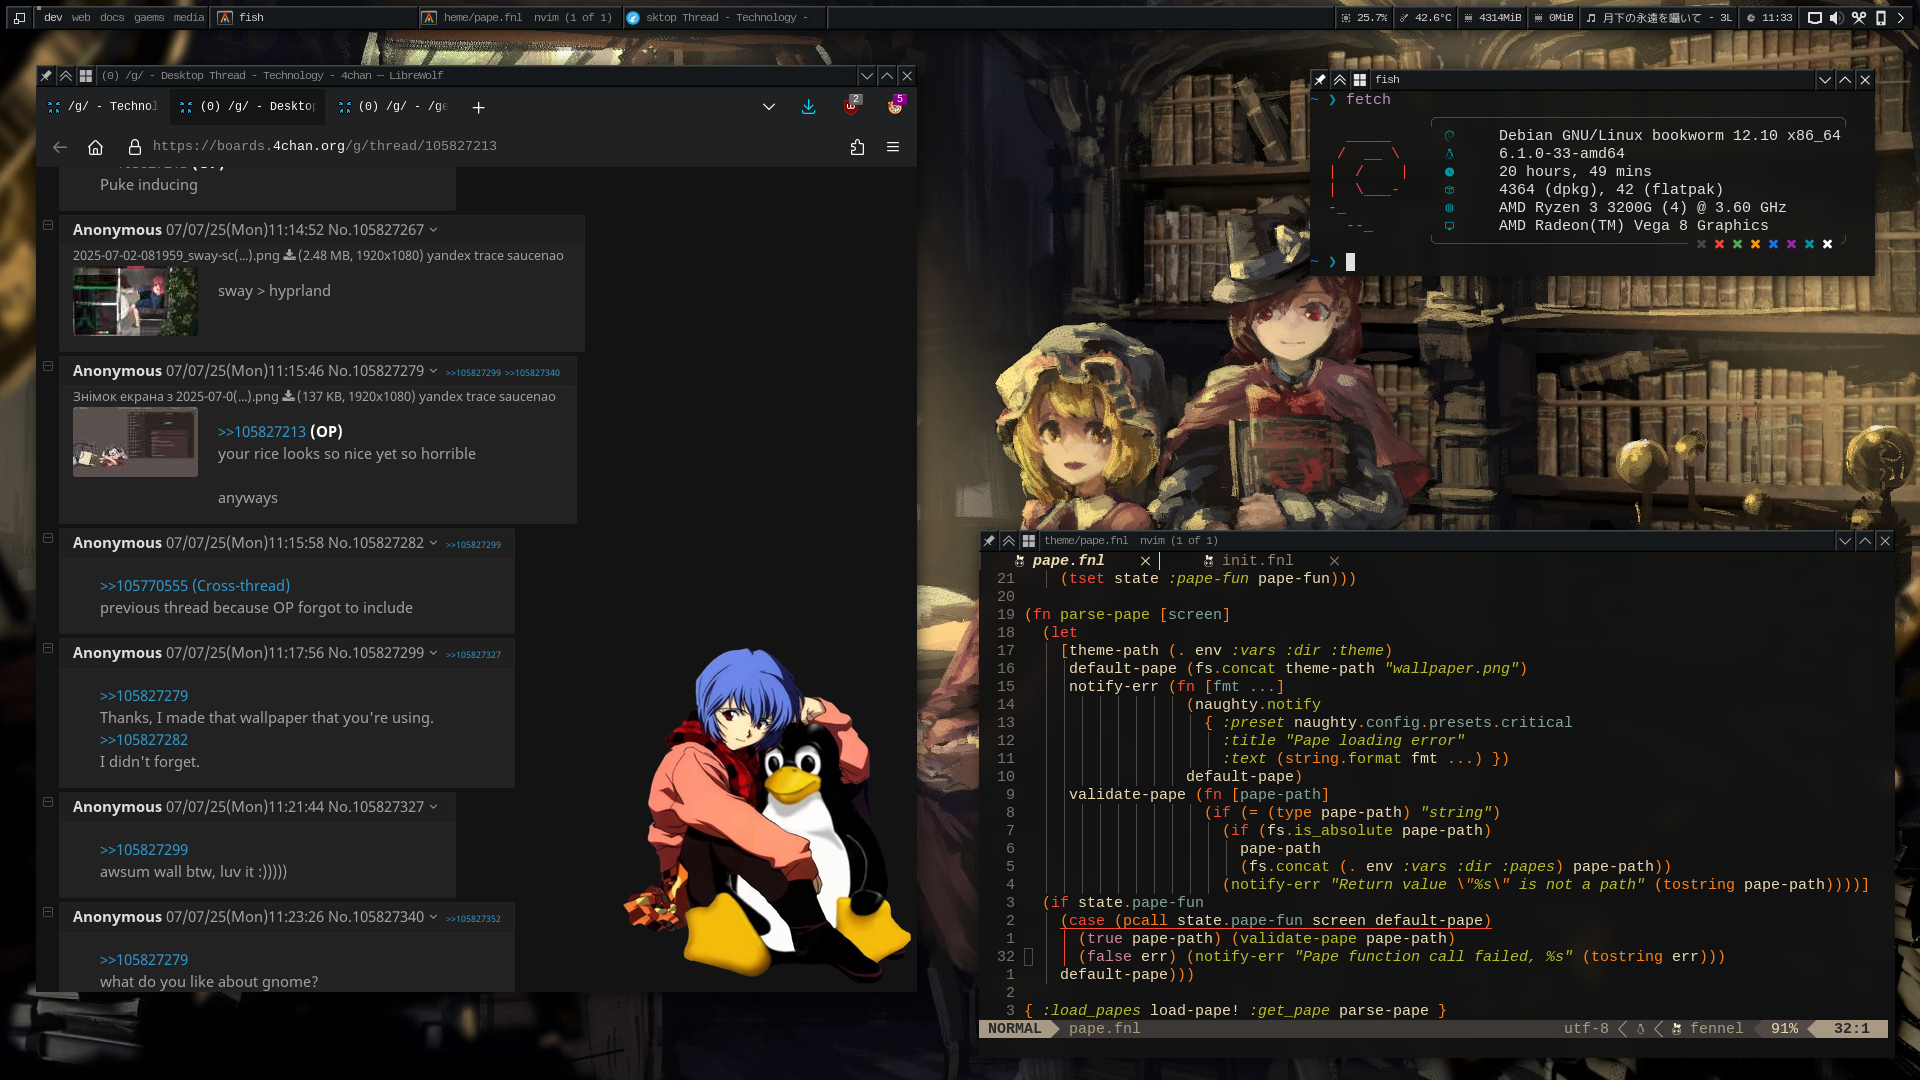Collapse post No.105827299 with minus box

(x=47, y=648)
